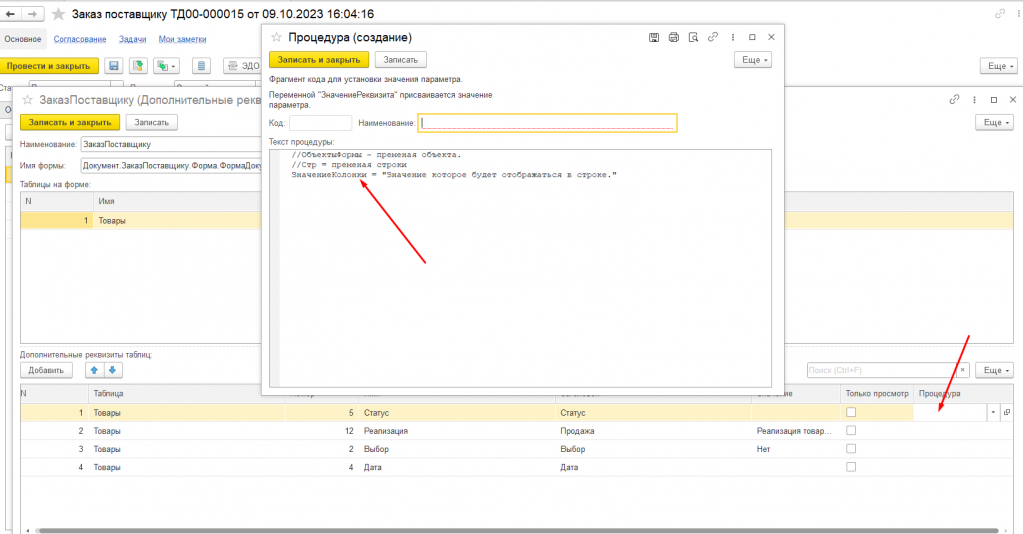The image size is (1023, 534).
Task: Click the post document toolbar icon
Action: tap(138, 66)
